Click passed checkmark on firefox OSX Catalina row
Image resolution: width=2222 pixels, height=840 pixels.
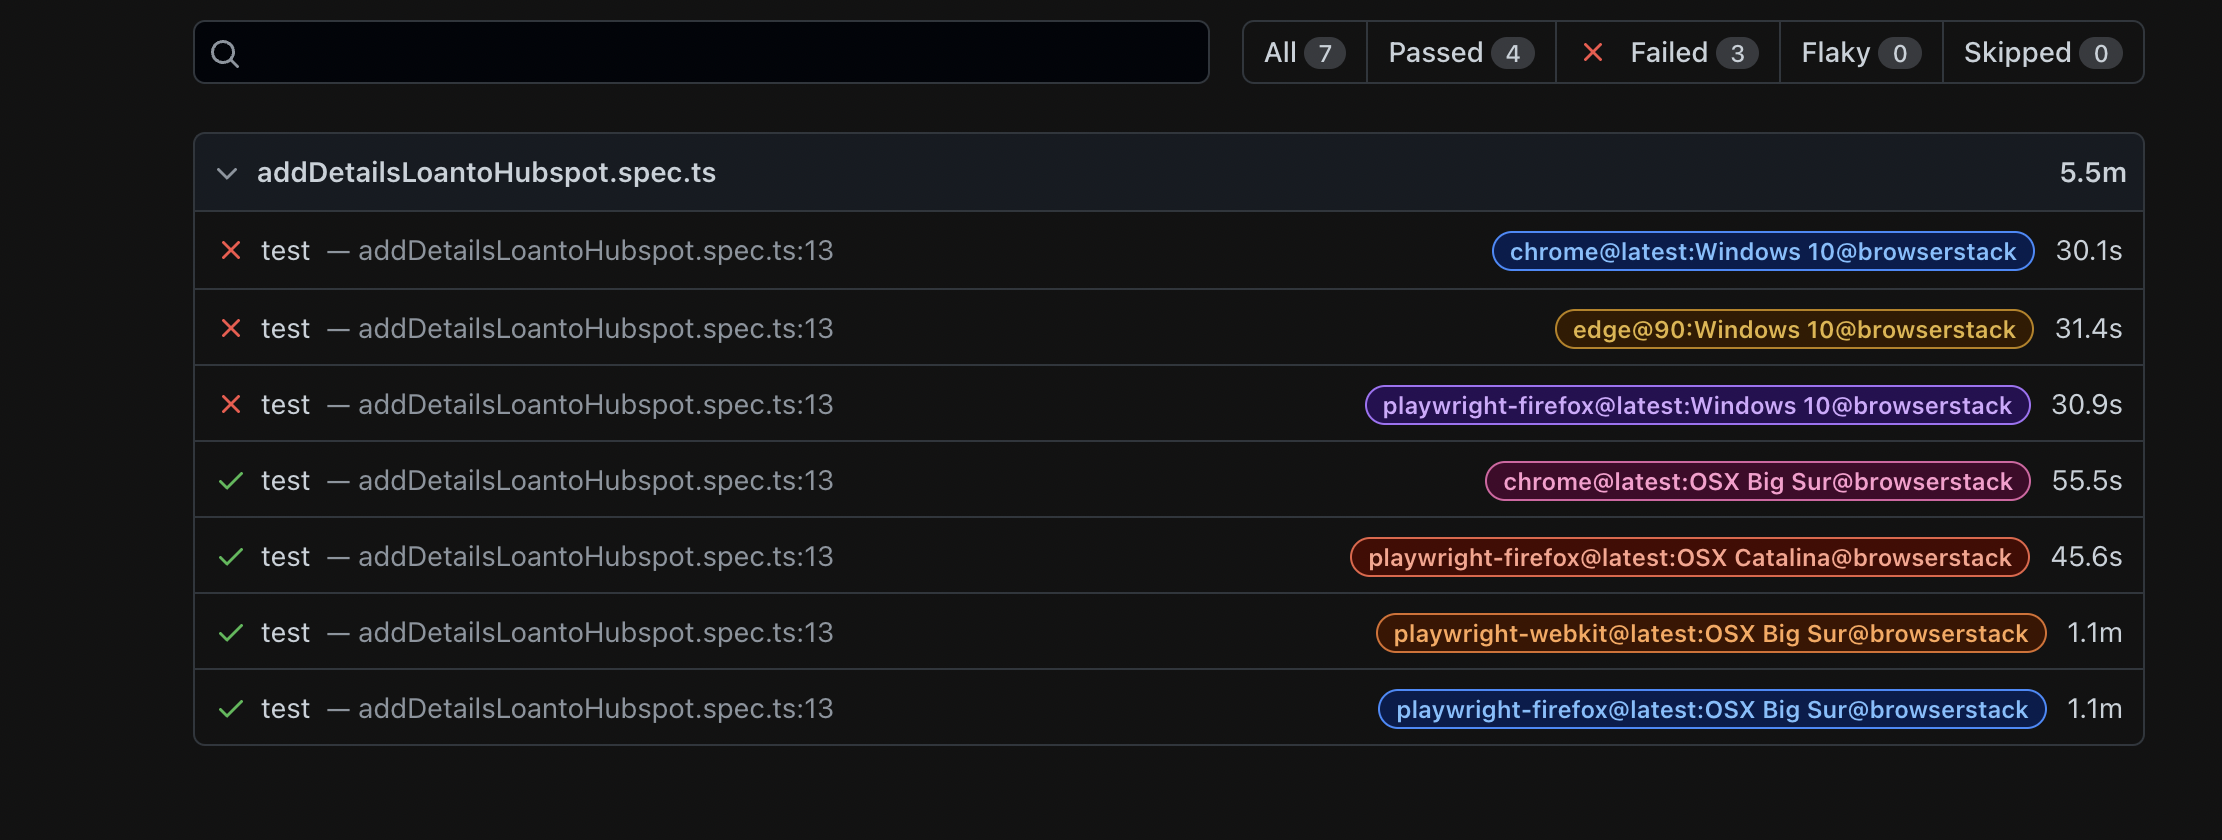point(231,557)
